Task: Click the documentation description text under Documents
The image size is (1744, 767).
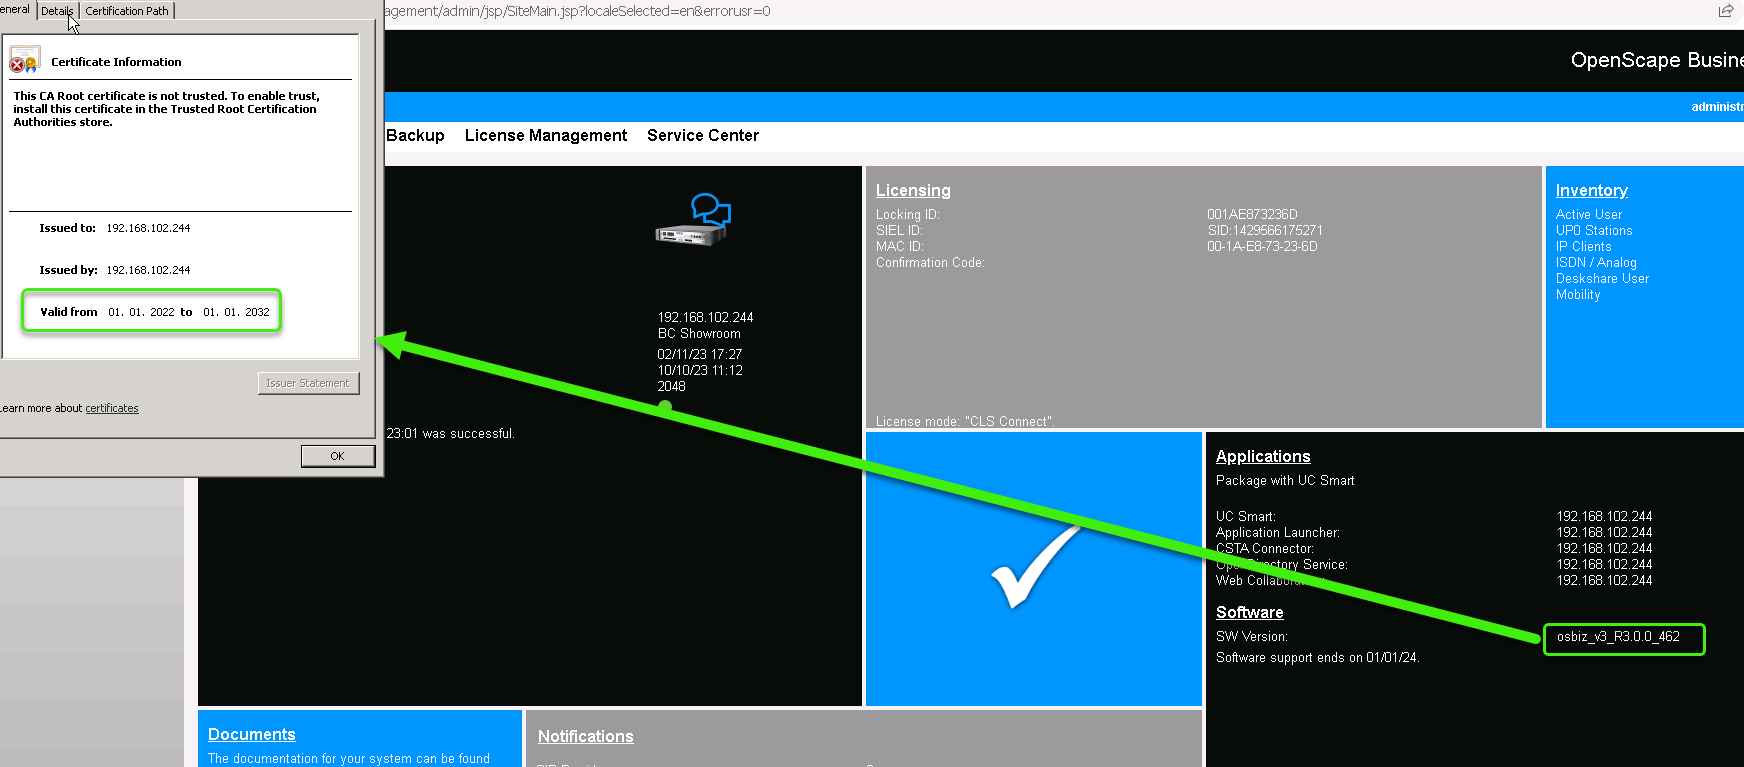Action: coord(349,759)
